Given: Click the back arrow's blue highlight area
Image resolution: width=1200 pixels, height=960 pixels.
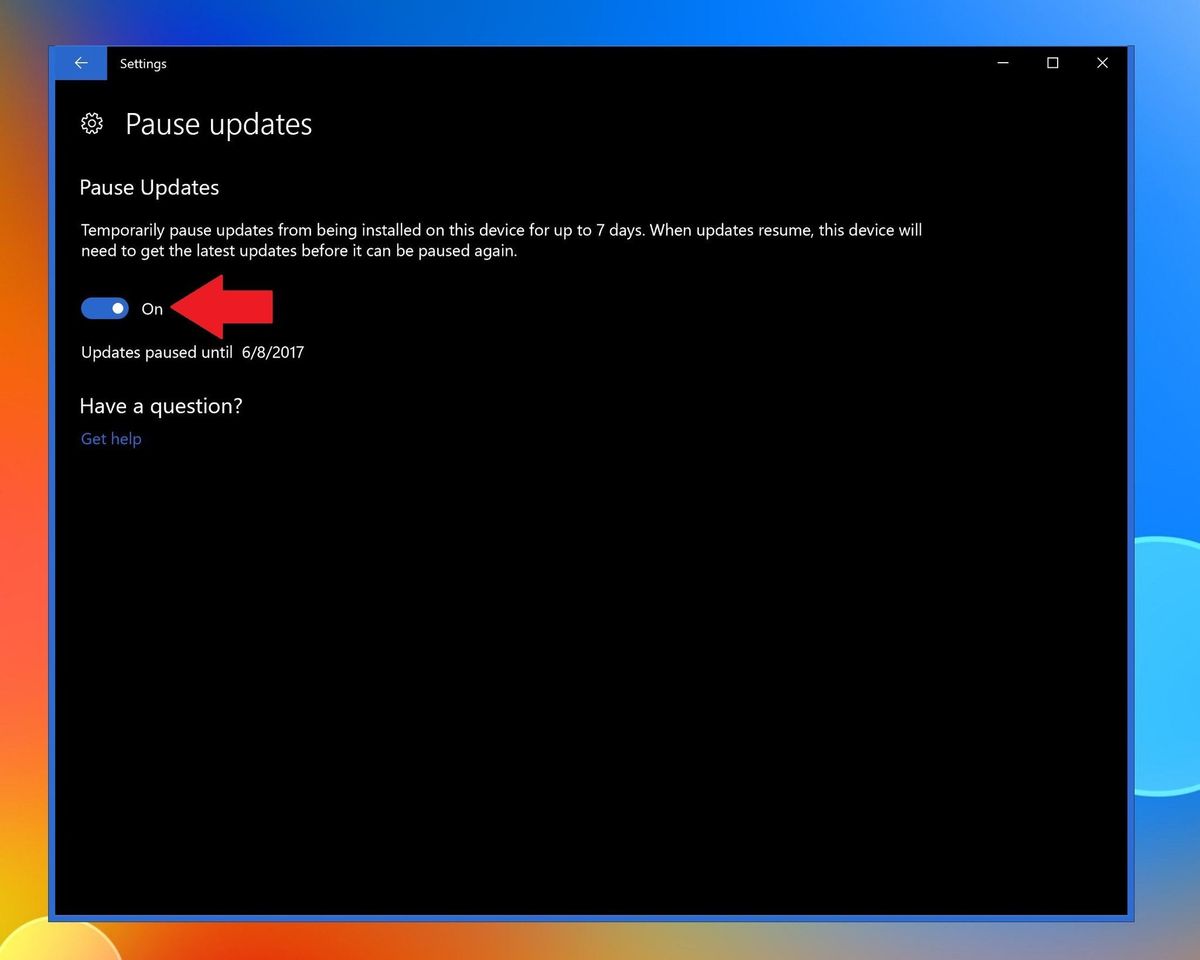Looking at the screenshot, I should point(80,62).
